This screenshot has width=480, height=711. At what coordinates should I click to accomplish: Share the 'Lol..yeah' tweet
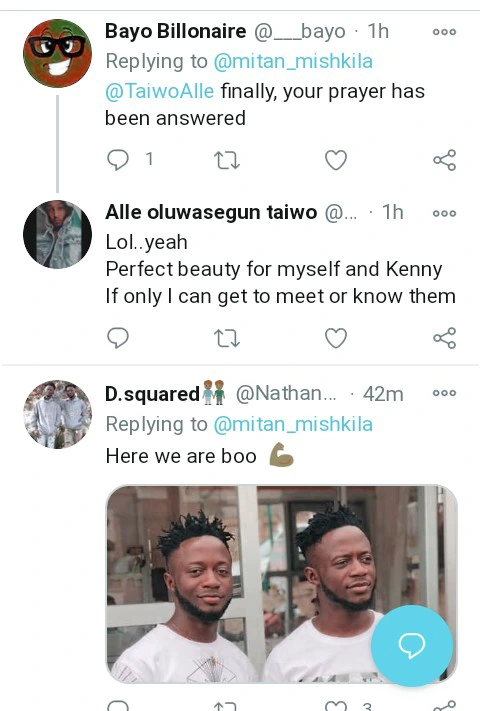(x=445, y=338)
